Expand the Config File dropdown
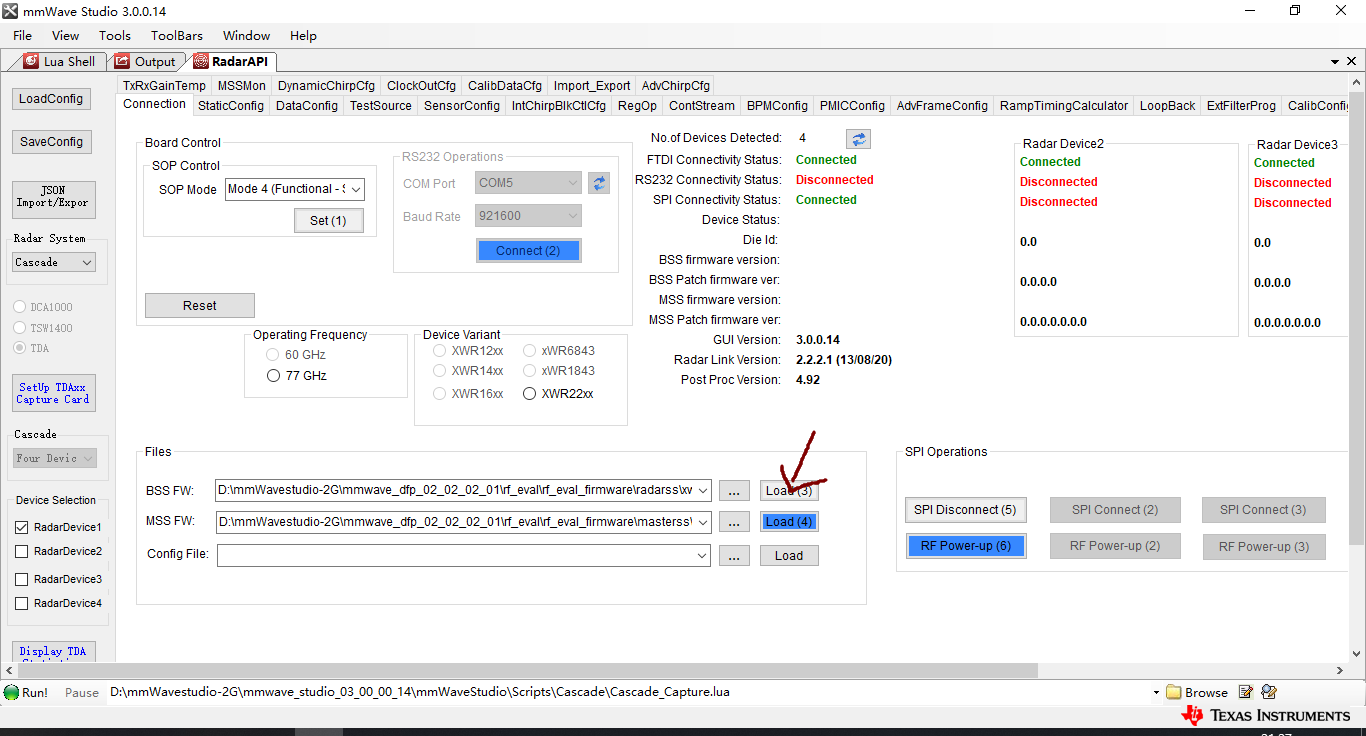1366x736 pixels. 703,555
